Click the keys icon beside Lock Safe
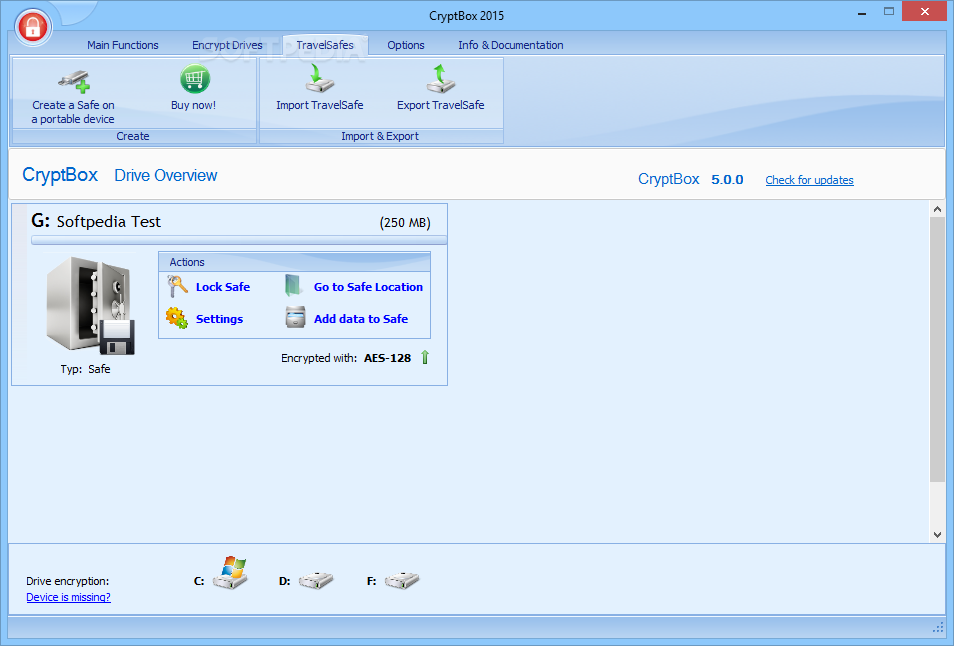954x646 pixels. [177, 287]
